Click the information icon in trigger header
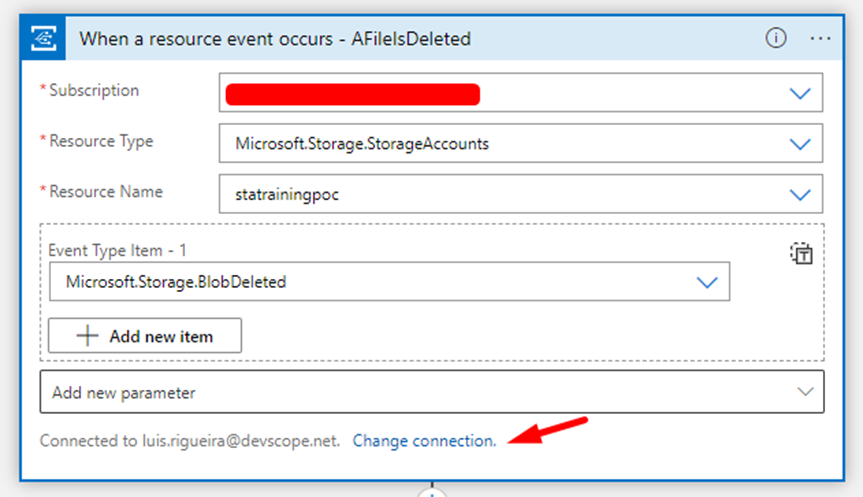Viewport: 863px width, 497px height. (776, 38)
